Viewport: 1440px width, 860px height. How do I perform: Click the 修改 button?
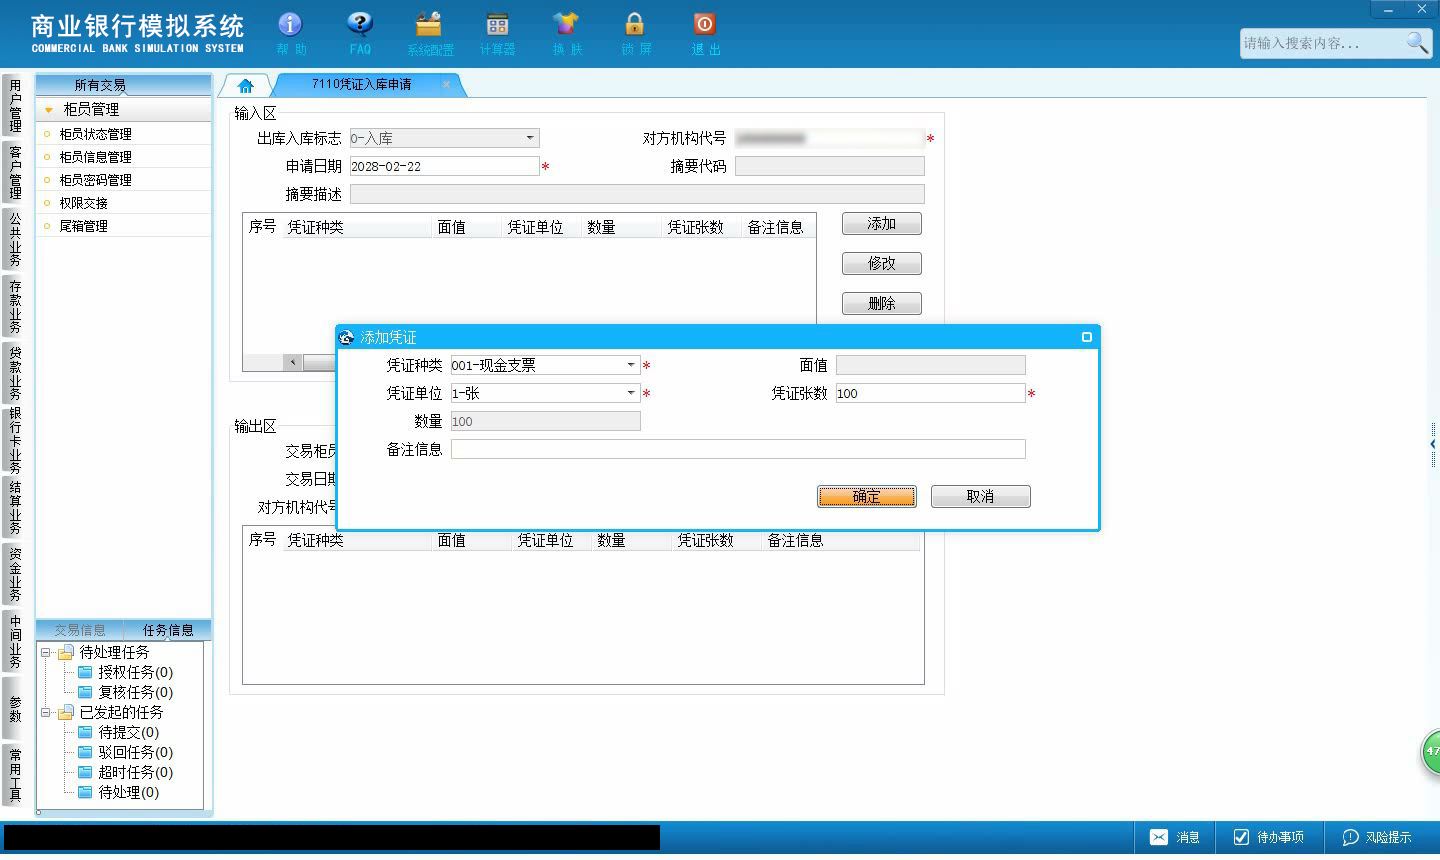[881, 264]
